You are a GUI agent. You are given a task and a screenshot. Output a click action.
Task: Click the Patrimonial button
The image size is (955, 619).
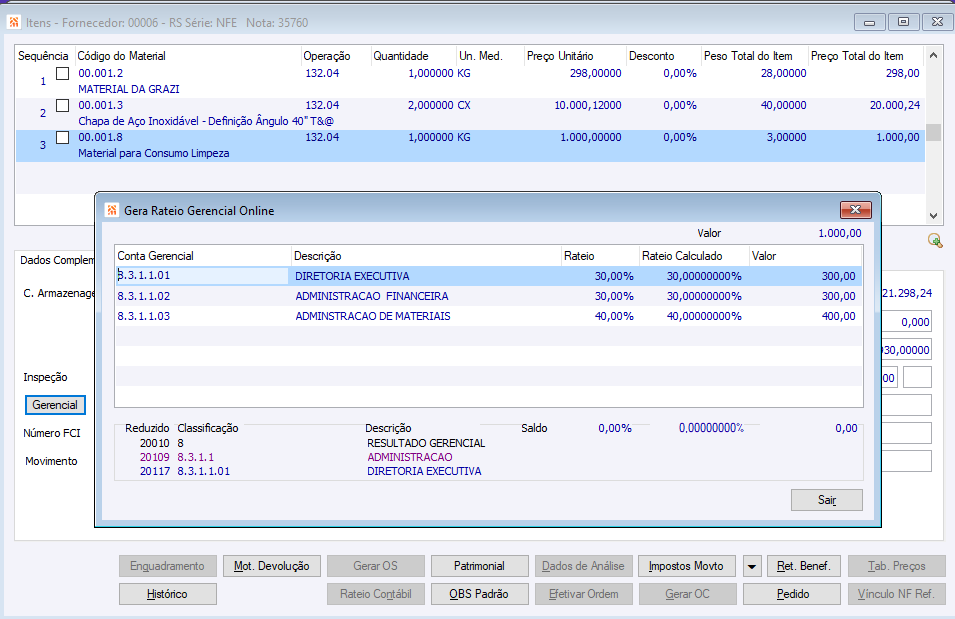tap(478, 566)
